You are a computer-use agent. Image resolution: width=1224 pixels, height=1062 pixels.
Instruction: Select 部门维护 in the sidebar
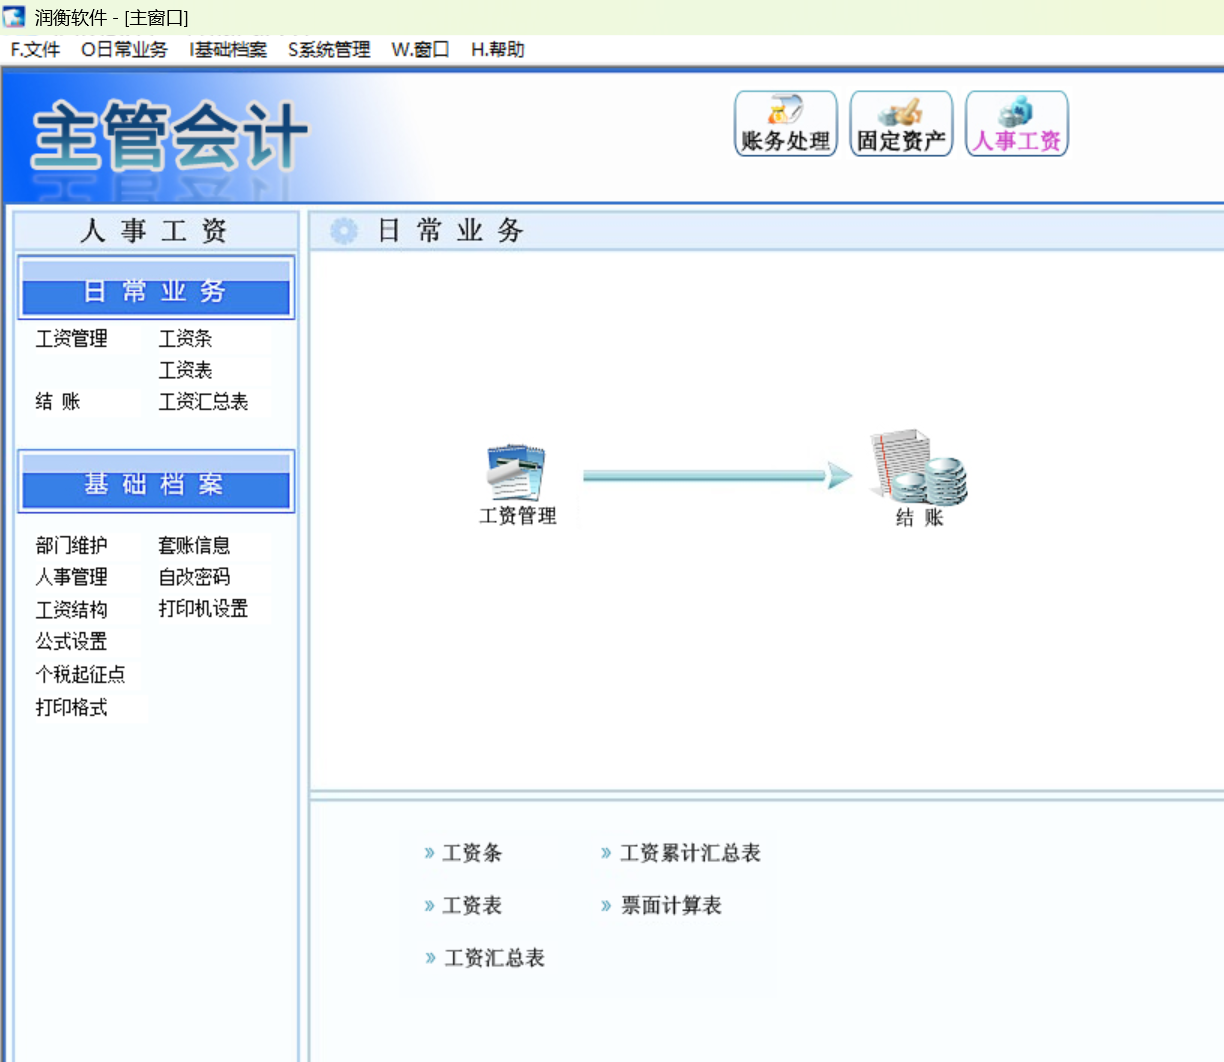[71, 546]
